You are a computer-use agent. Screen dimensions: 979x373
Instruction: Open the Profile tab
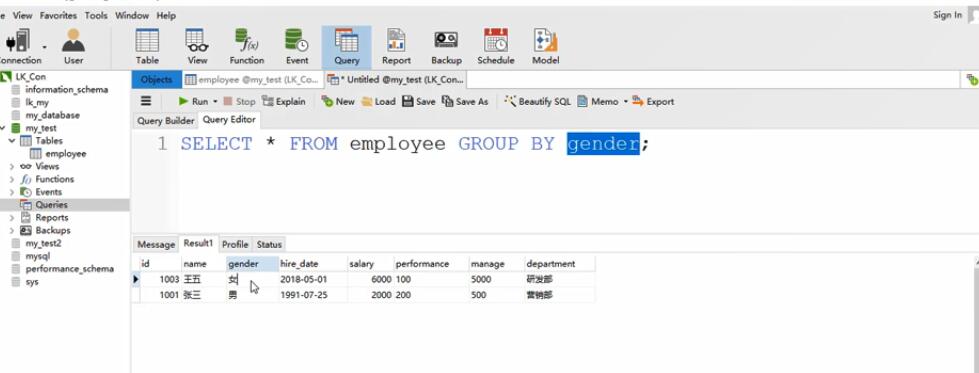pos(235,244)
